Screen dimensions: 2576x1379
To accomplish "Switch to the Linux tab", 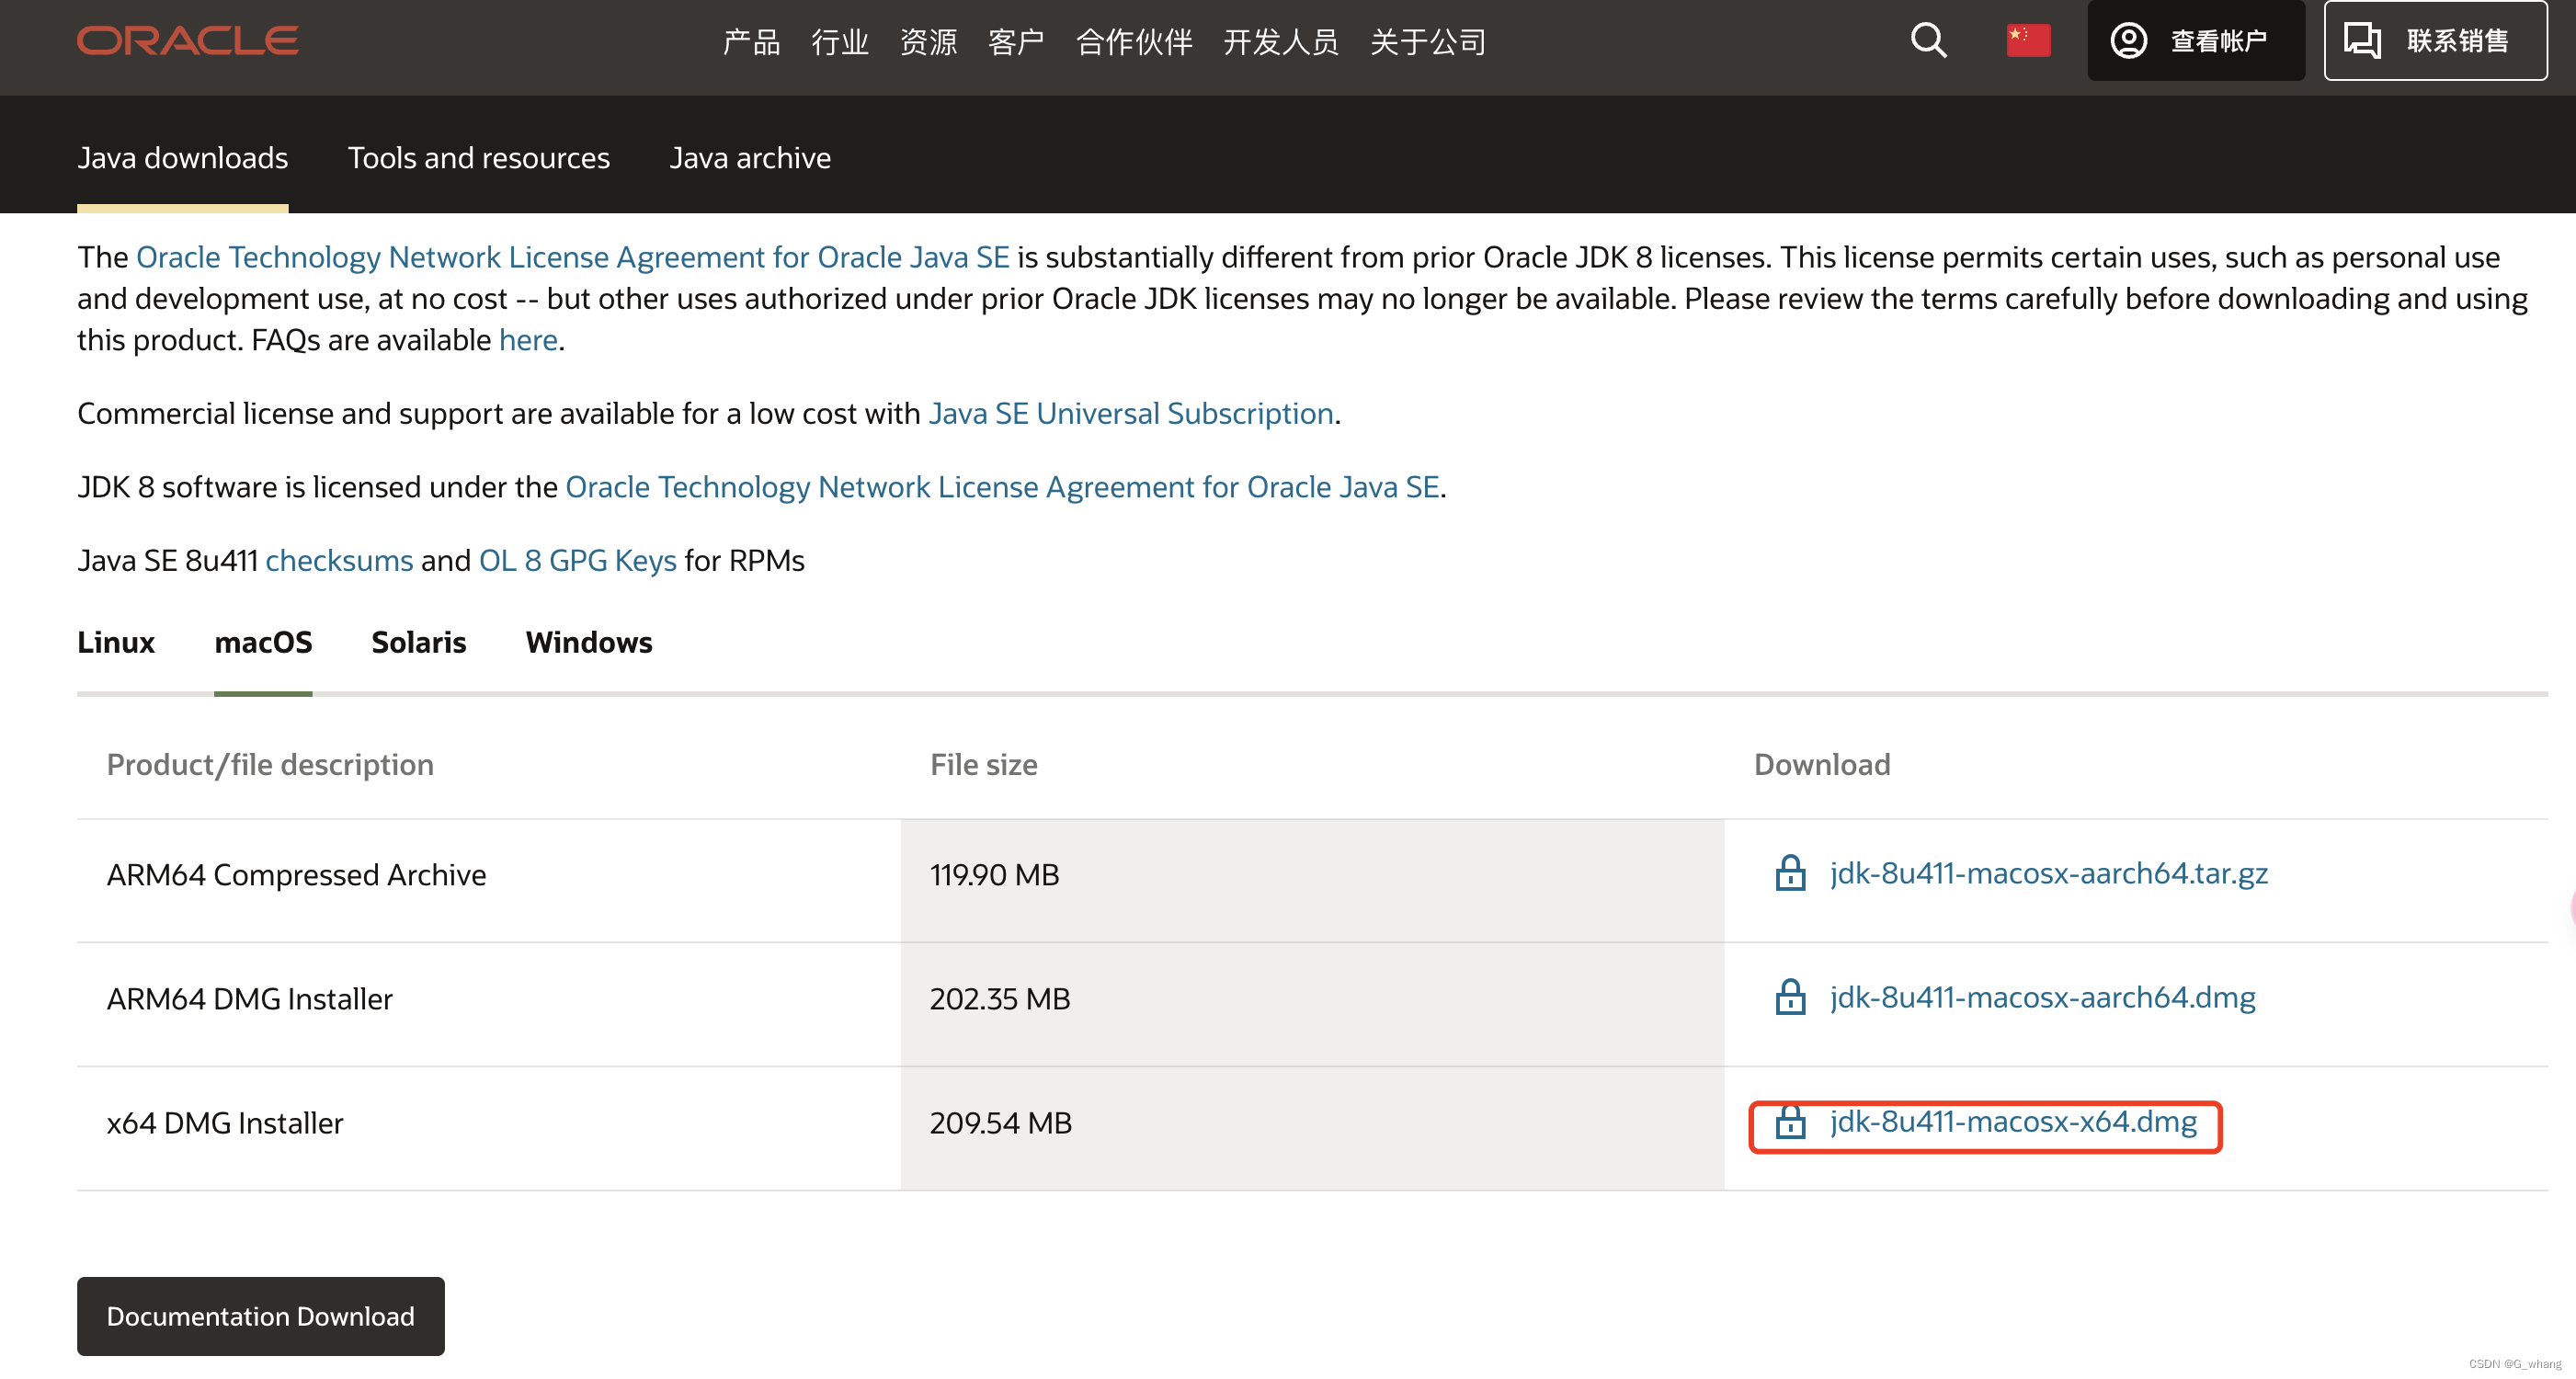I will (116, 643).
